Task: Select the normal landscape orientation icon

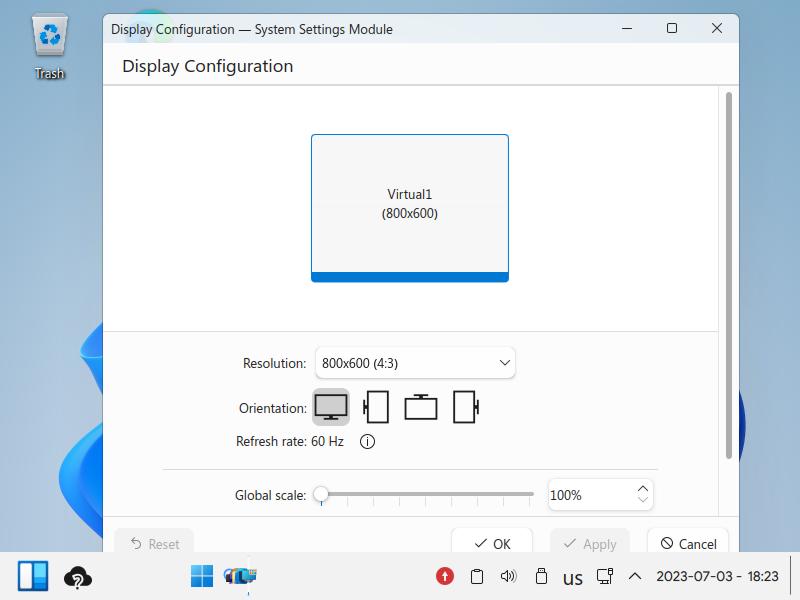Action: (331, 407)
